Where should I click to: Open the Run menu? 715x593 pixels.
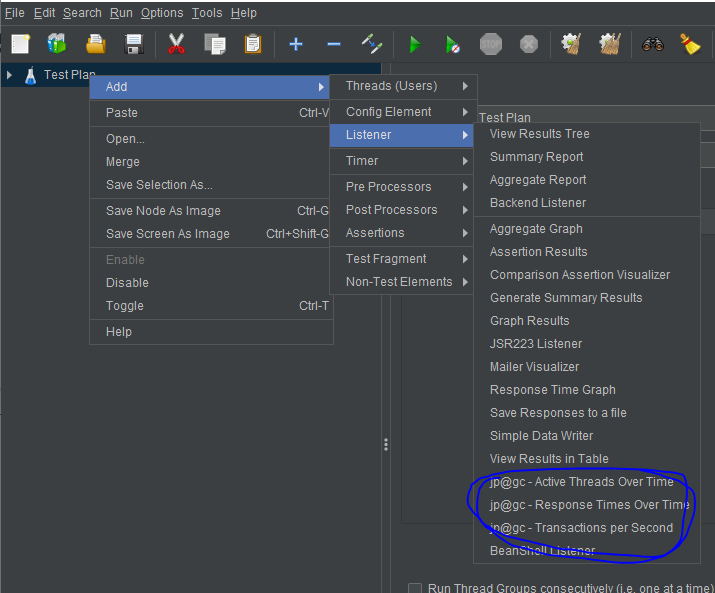(121, 13)
